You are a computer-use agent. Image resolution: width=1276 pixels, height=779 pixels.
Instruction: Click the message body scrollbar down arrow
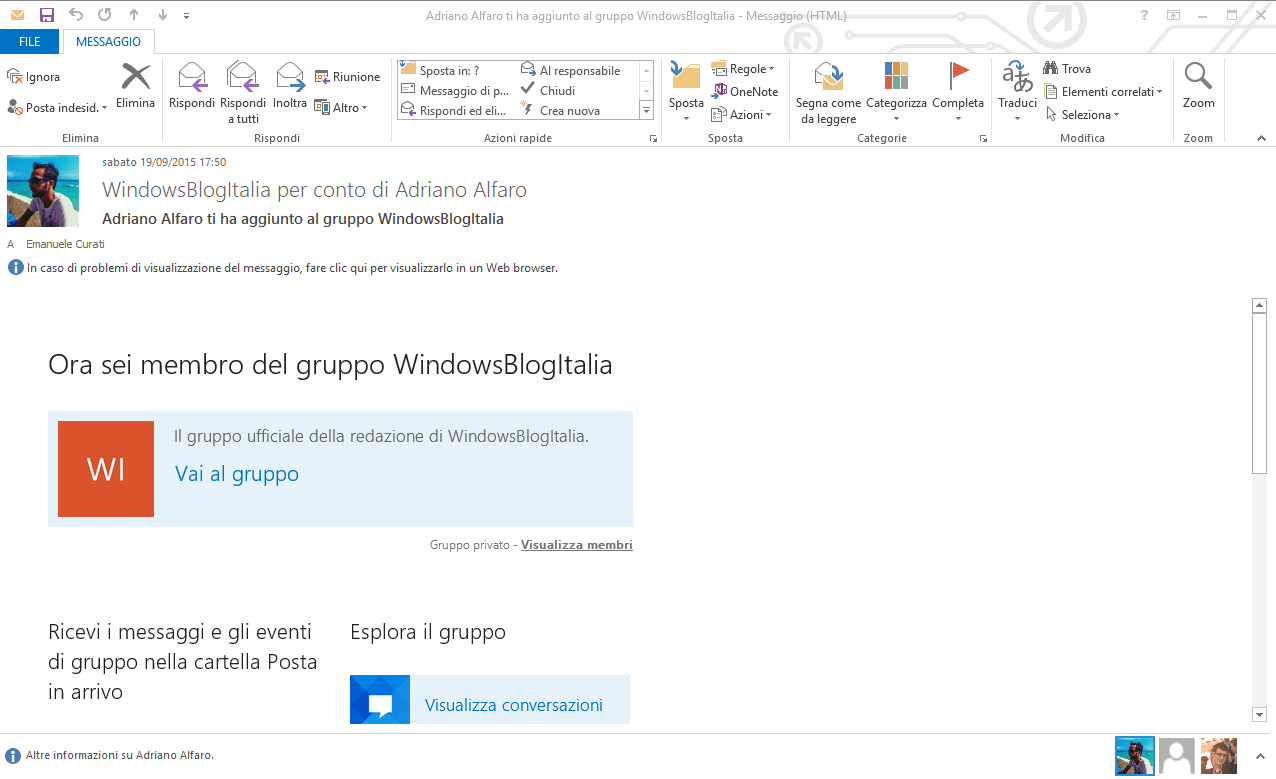click(x=1260, y=714)
